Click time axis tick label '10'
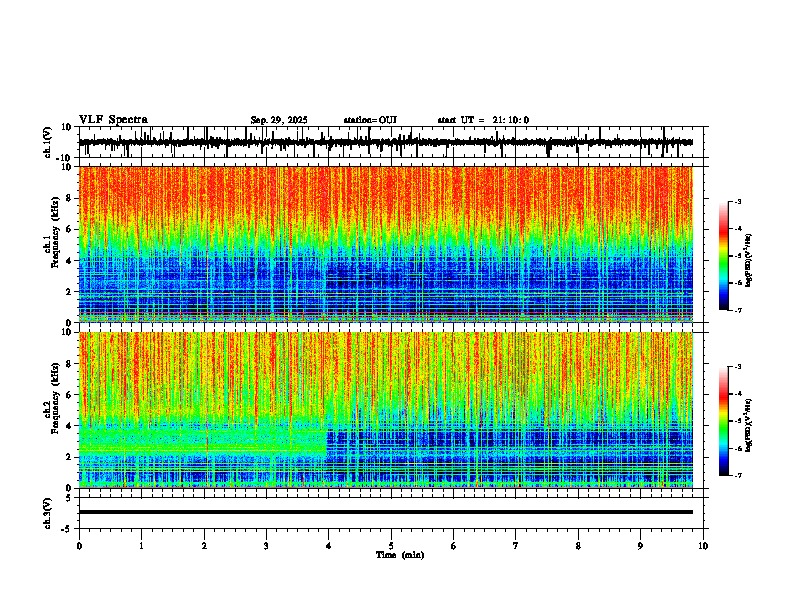The height and width of the screenshot is (612, 792). (x=703, y=546)
